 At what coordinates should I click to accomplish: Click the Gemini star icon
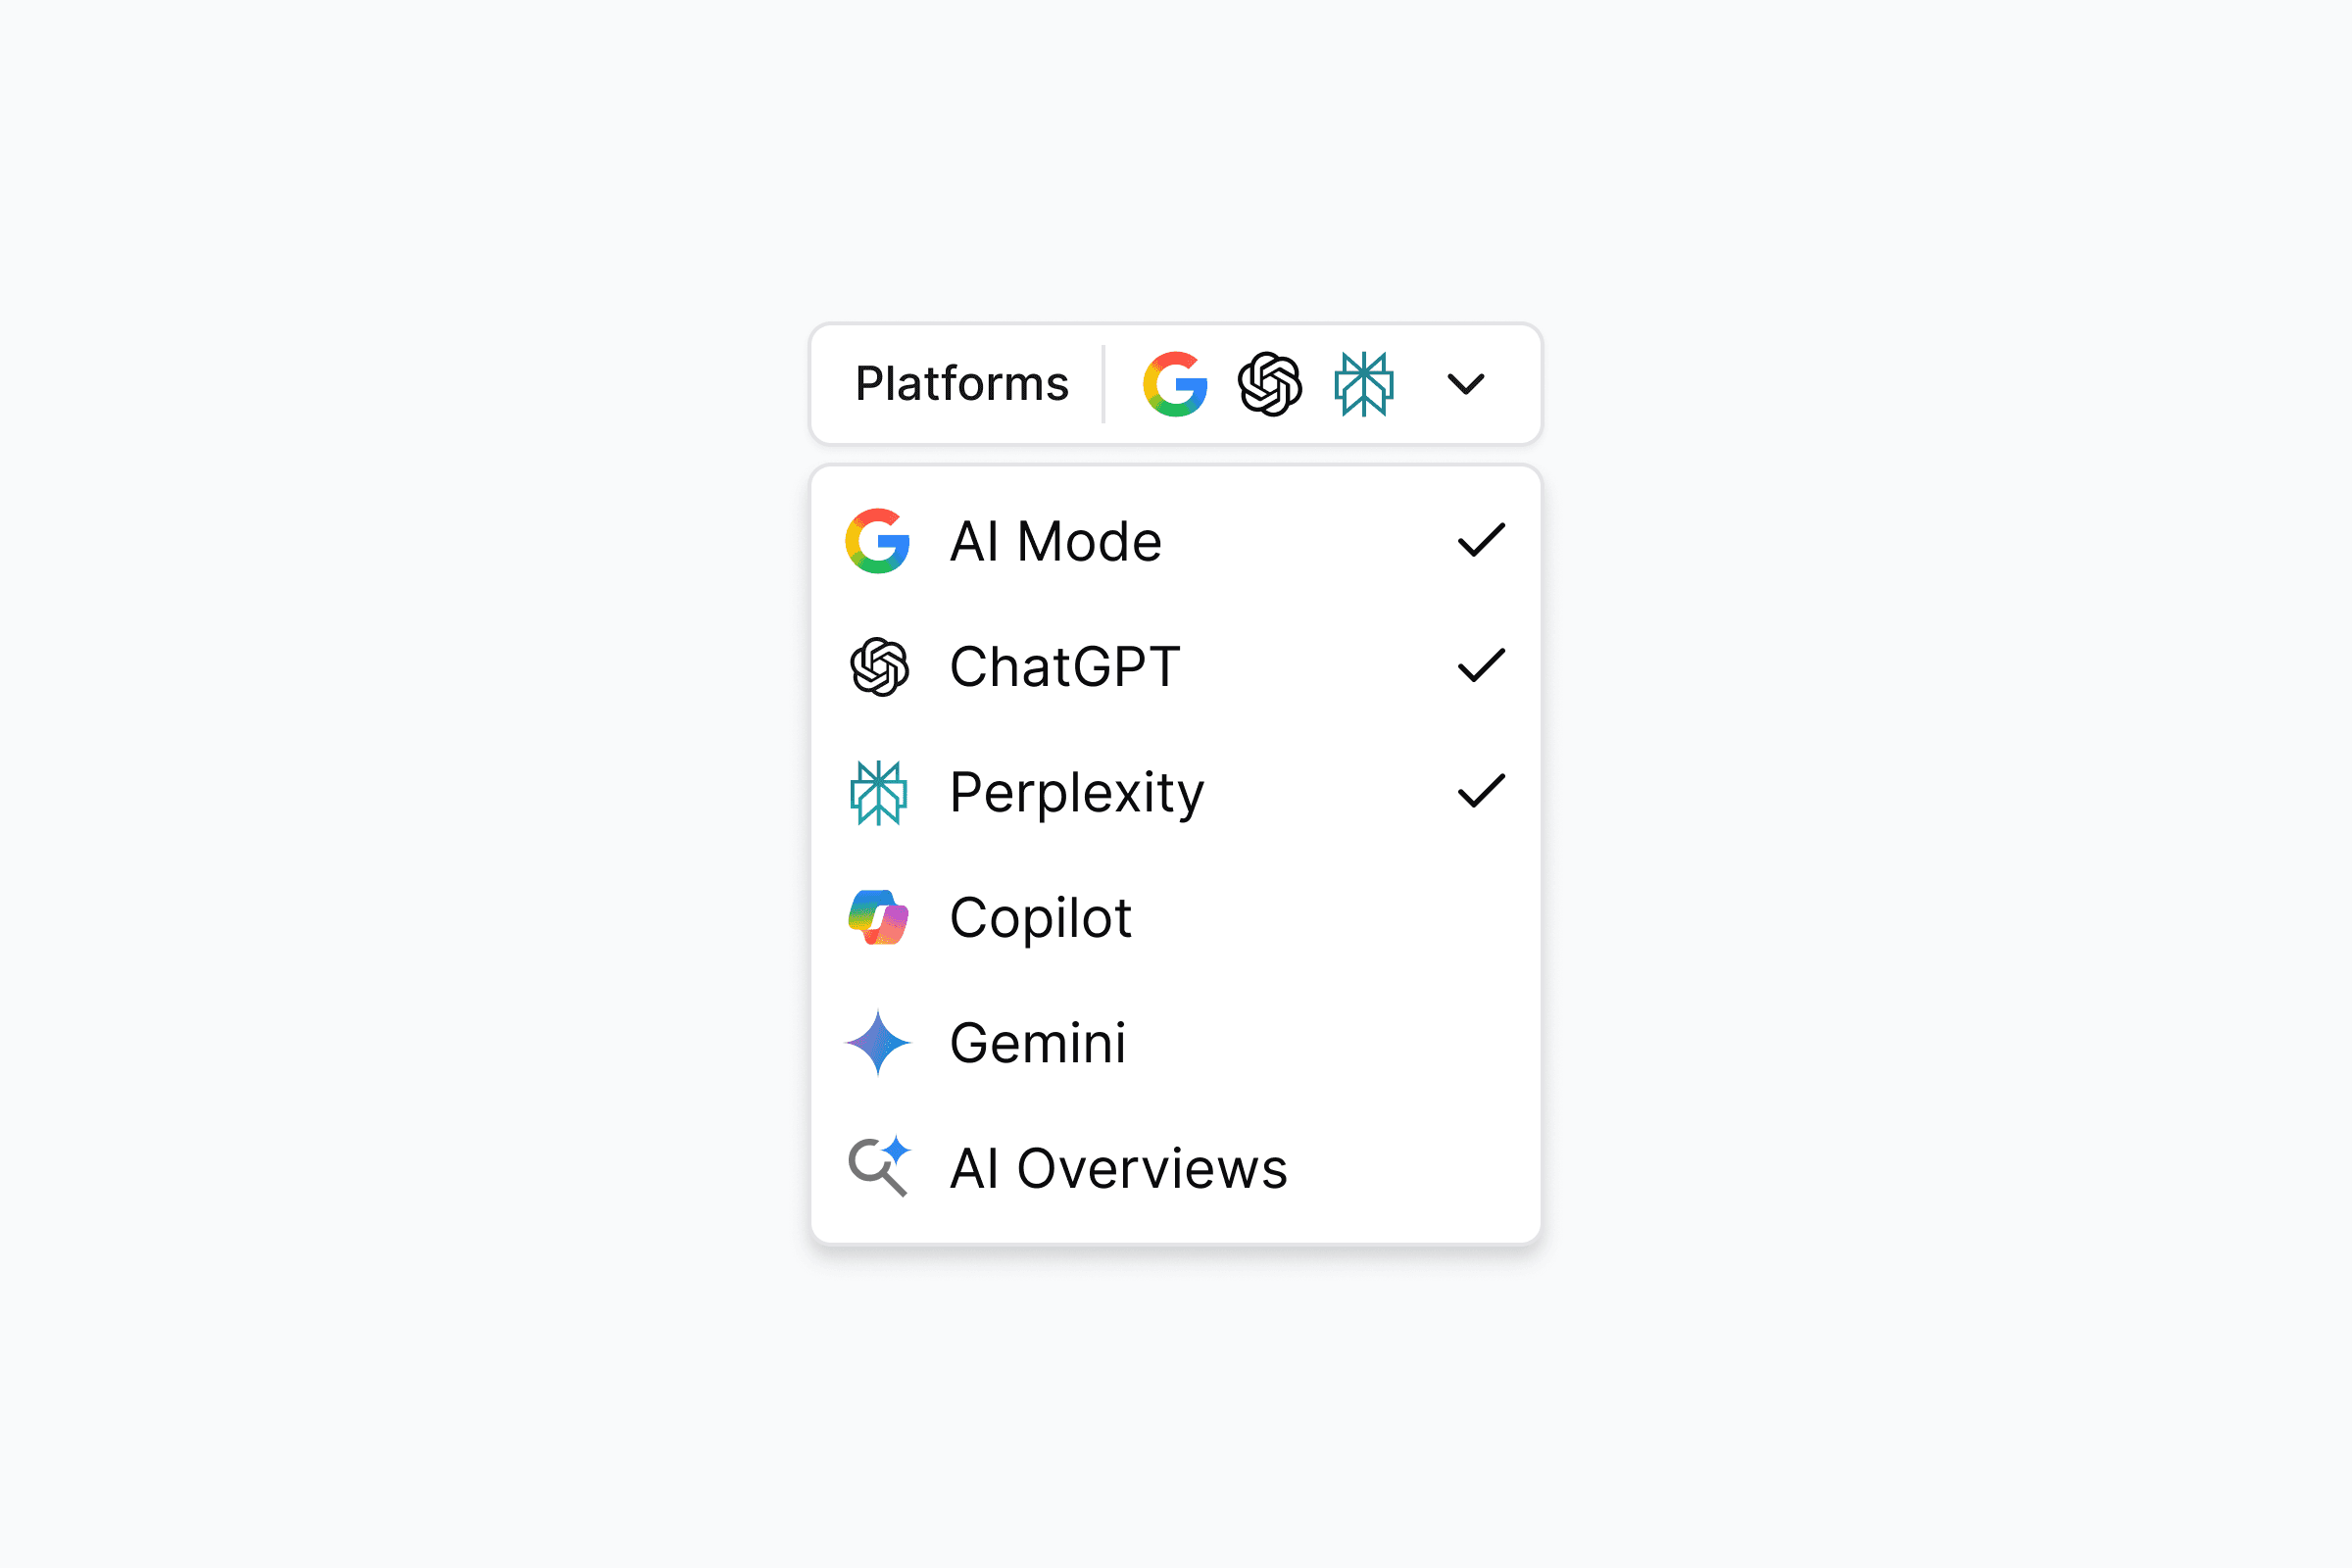pyautogui.click(x=878, y=1043)
